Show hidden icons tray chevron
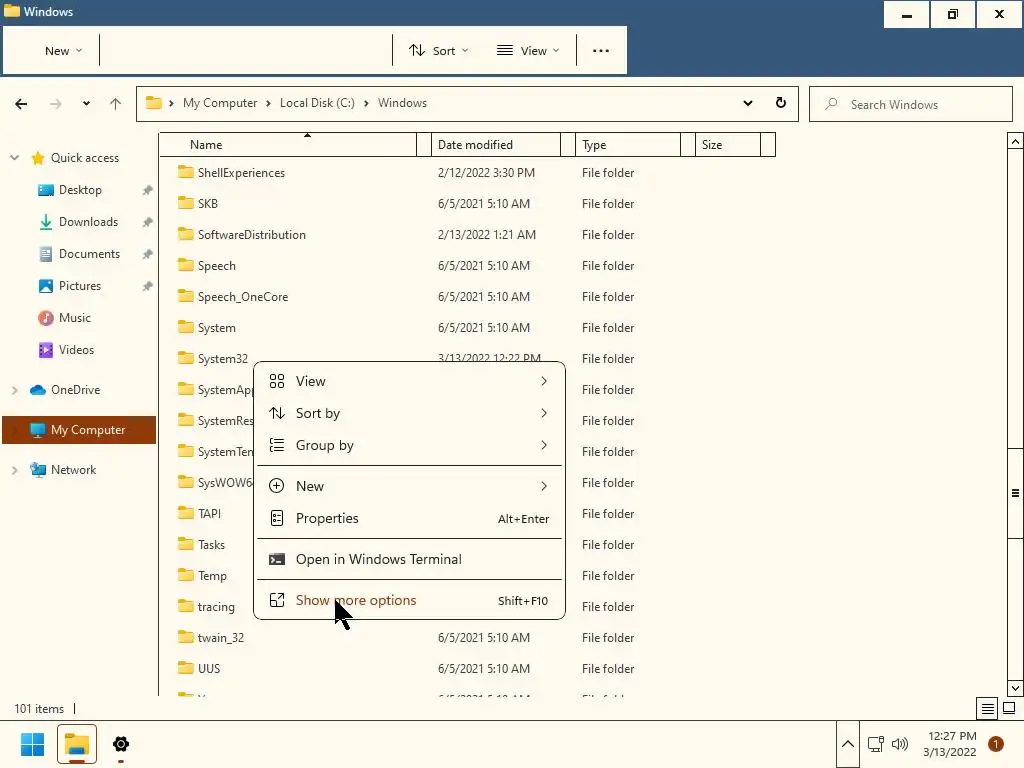1024x768 pixels. [x=848, y=744]
